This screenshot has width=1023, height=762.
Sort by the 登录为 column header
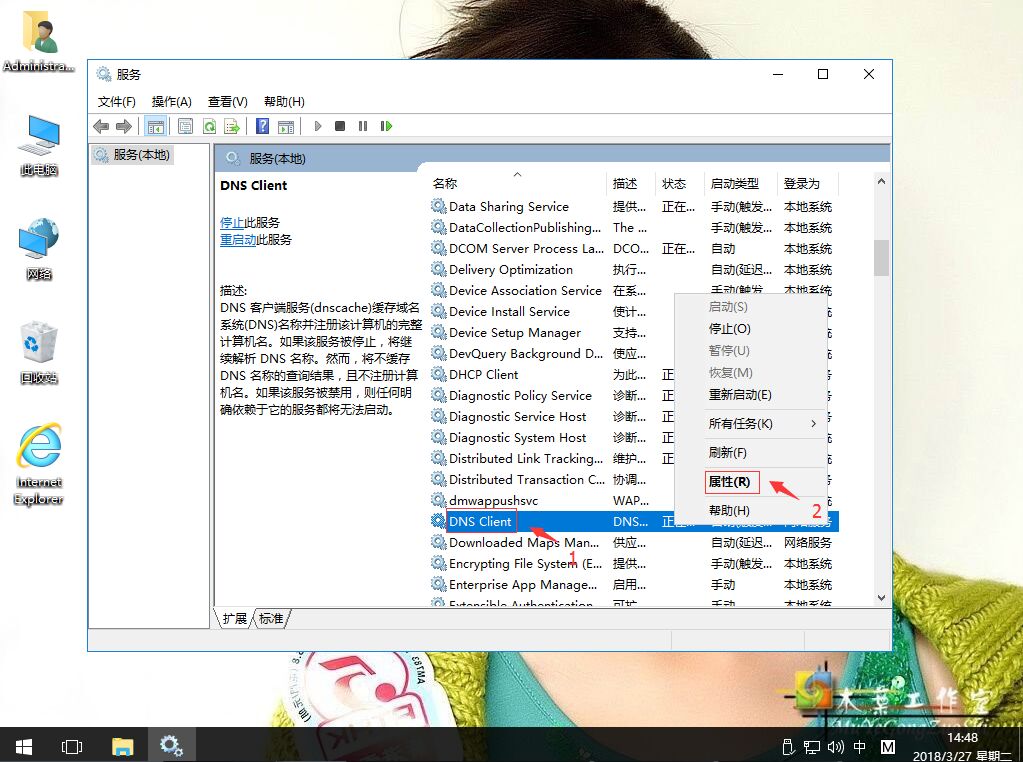808,183
